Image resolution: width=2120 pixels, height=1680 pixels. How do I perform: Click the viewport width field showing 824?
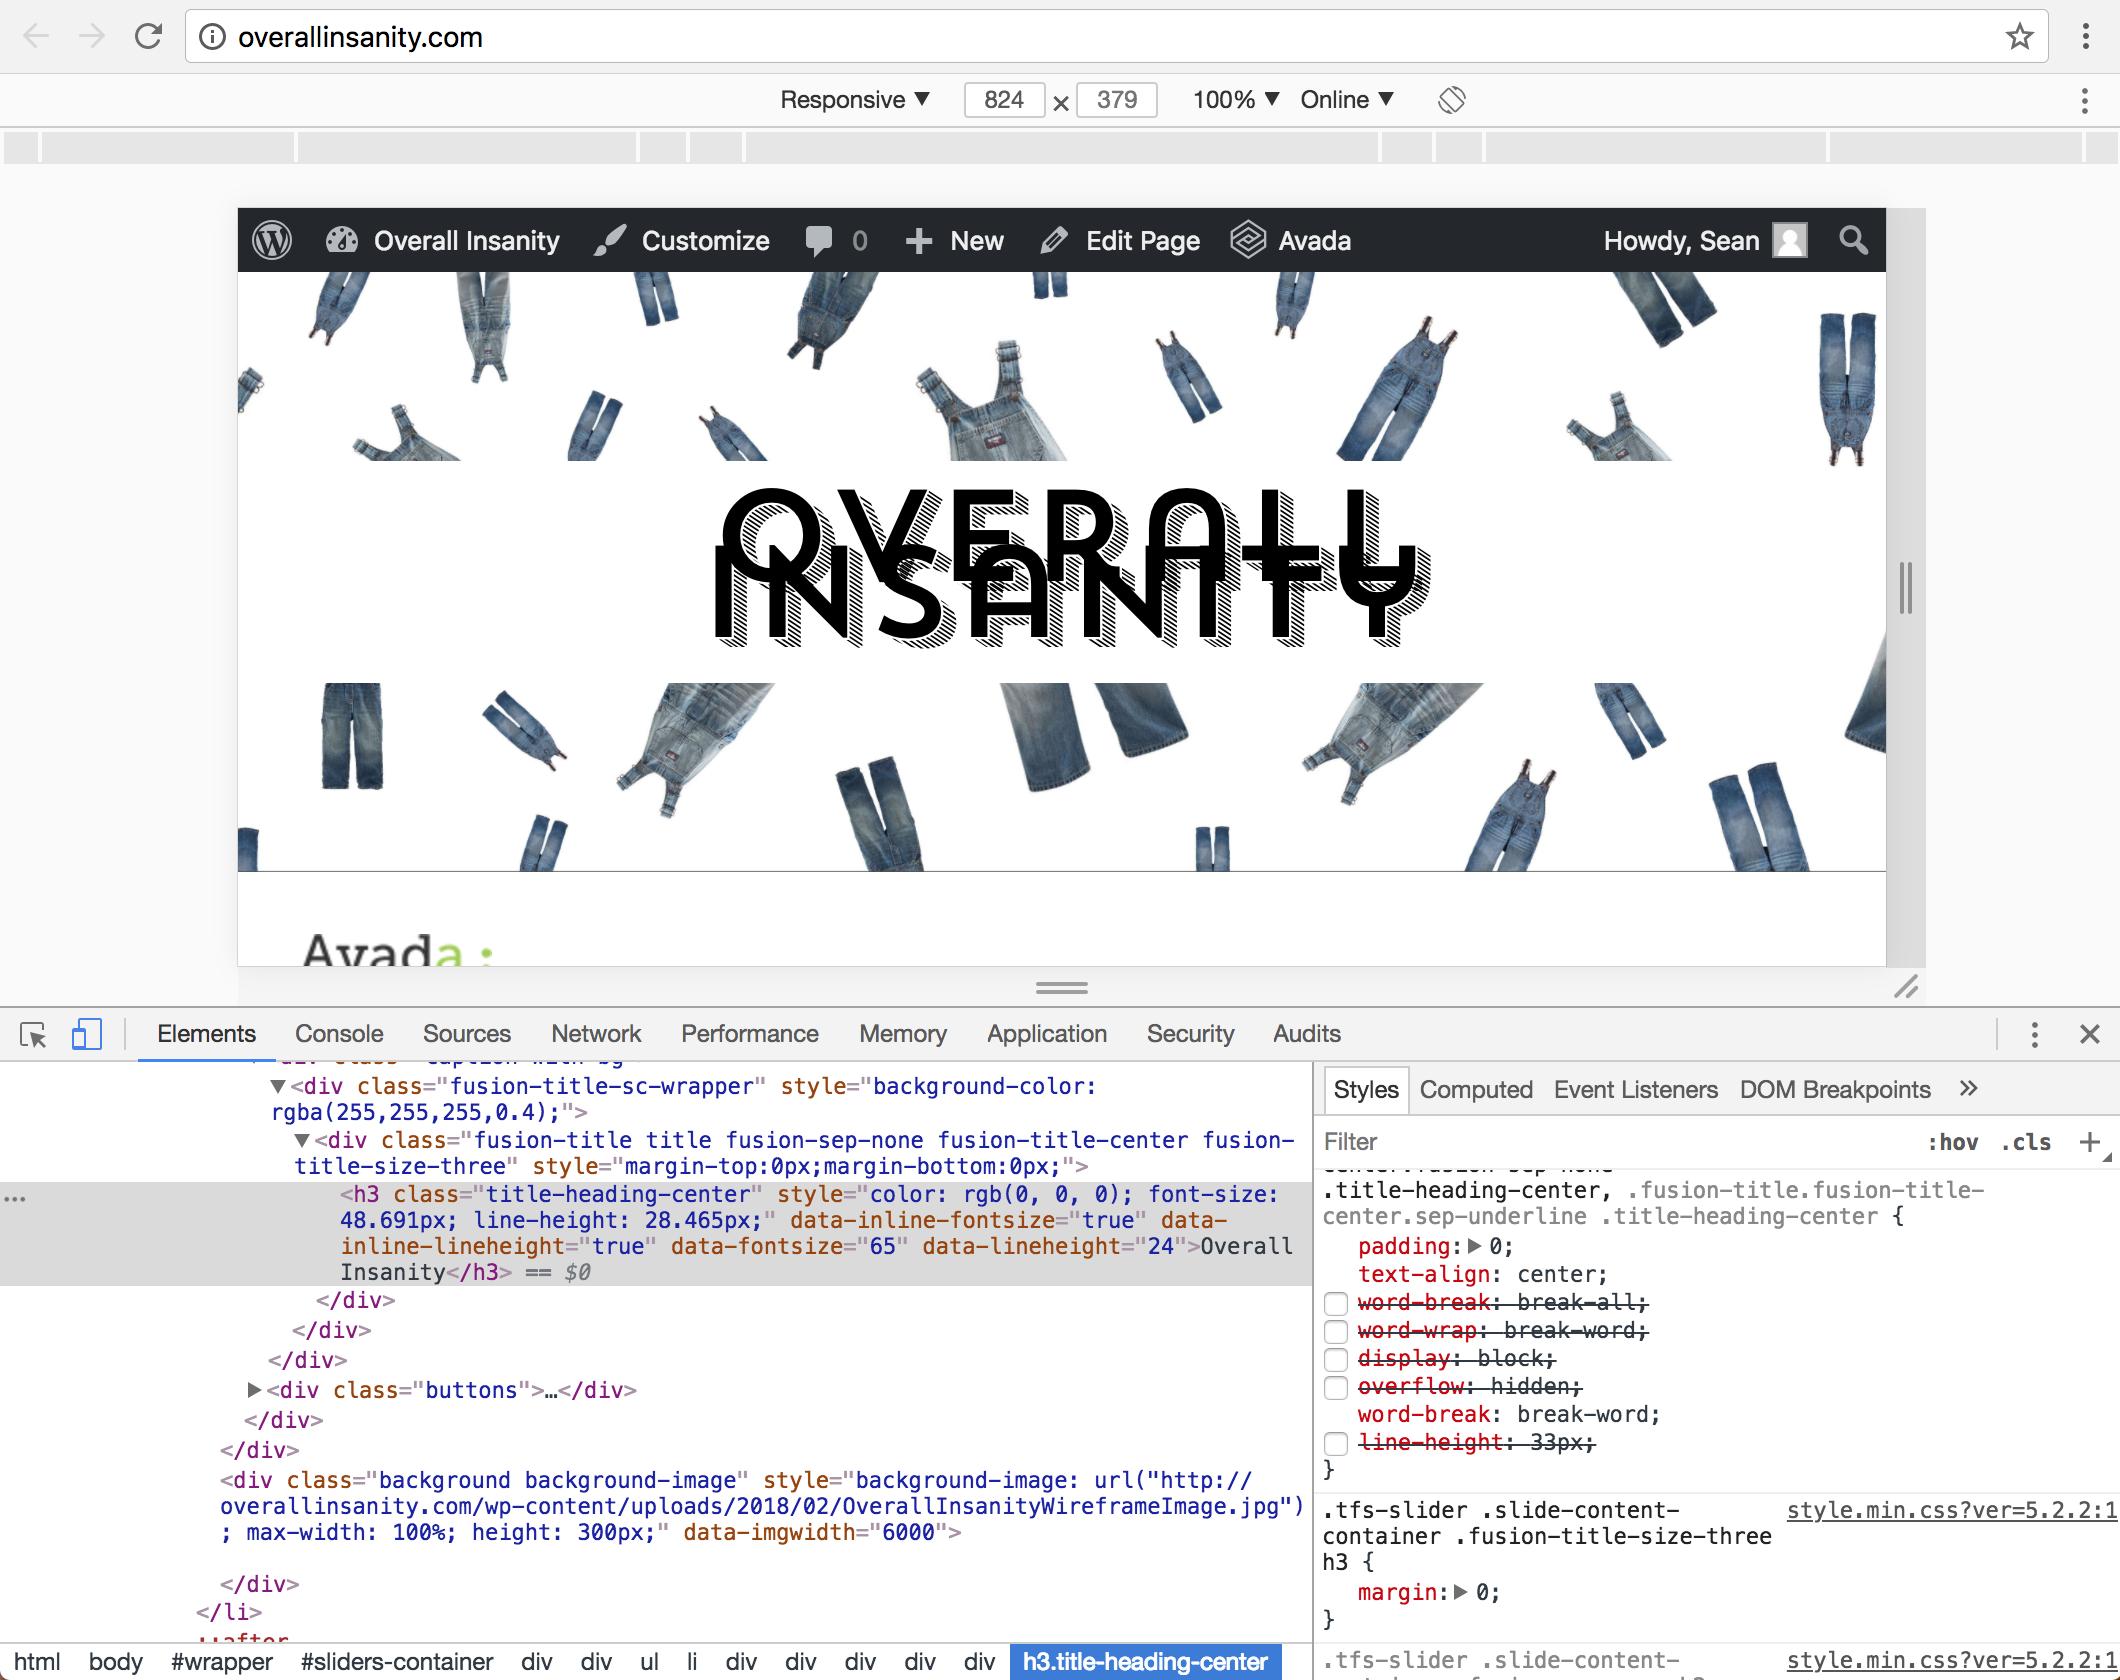point(1003,100)
